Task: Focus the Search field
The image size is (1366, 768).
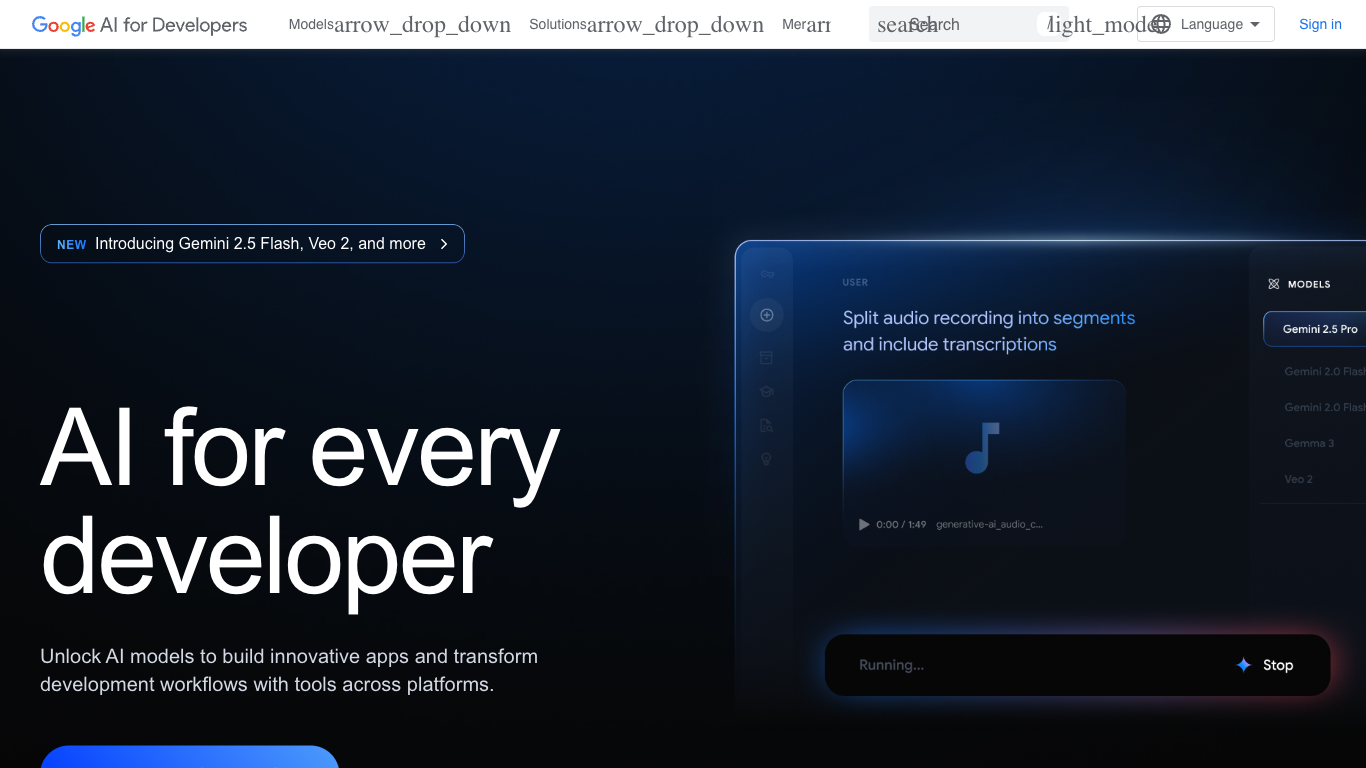Action: click(x=968, y=25)
